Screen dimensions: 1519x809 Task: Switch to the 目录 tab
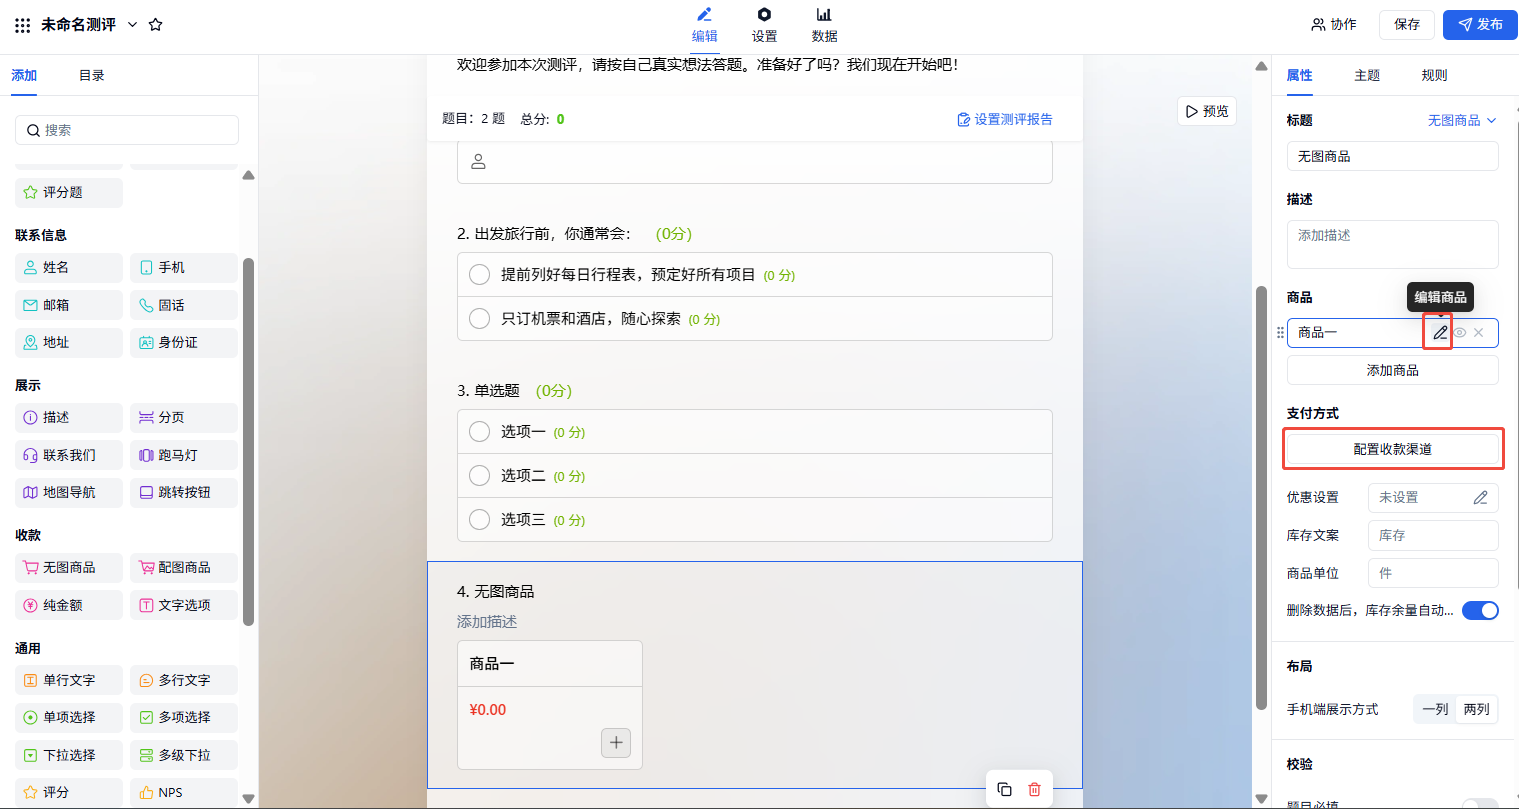[91, 75]
